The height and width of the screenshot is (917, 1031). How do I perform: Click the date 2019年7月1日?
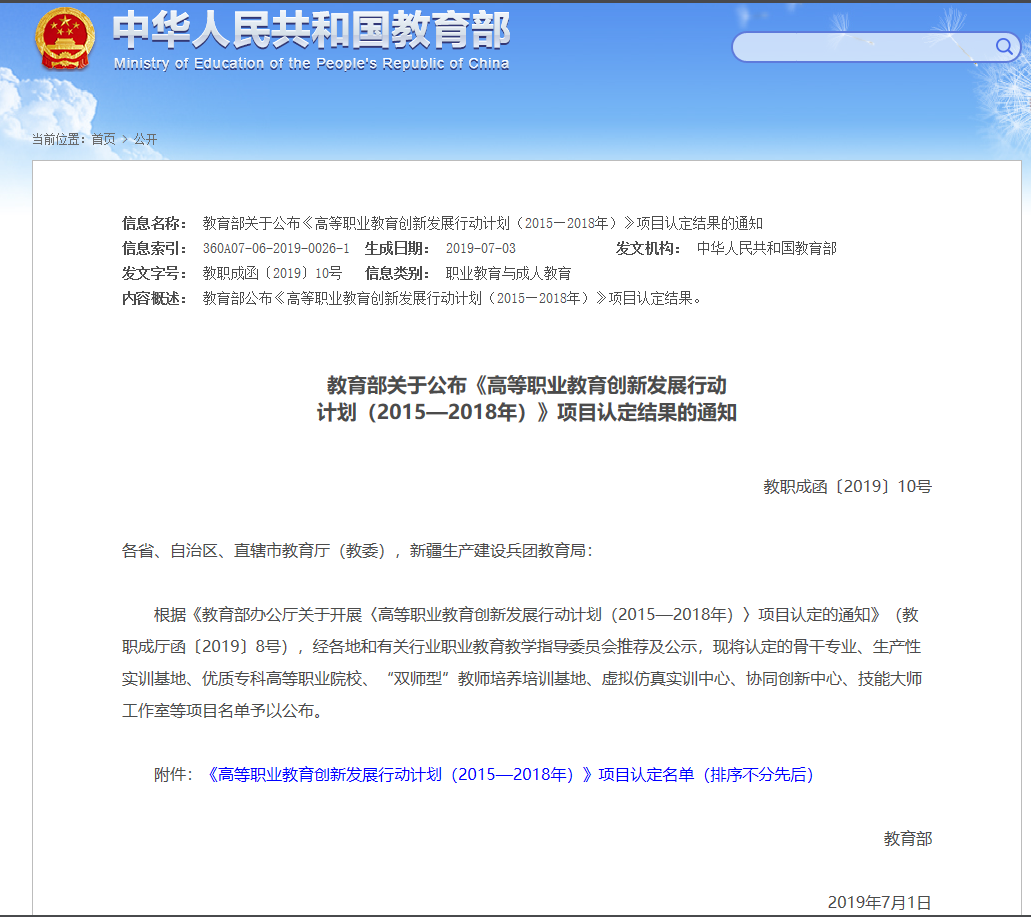879,902
